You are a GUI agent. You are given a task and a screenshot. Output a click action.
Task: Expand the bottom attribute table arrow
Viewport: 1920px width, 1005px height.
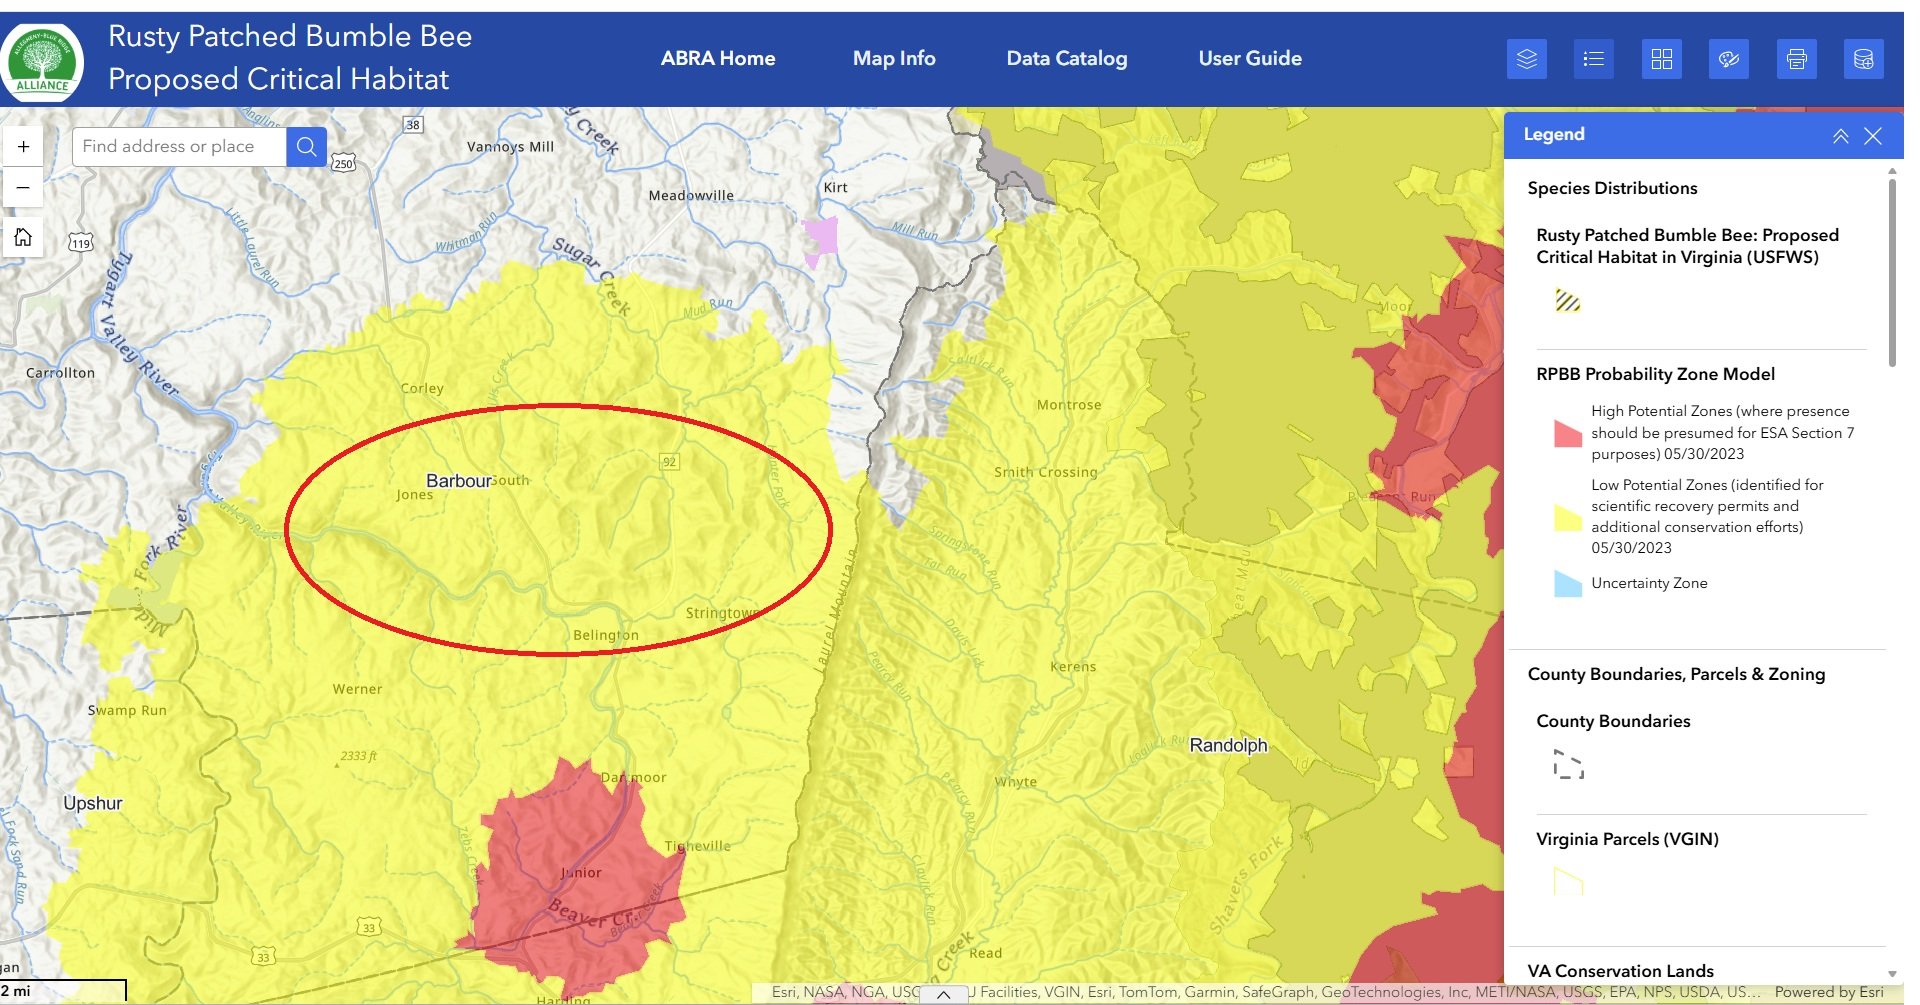coord(943,995)
